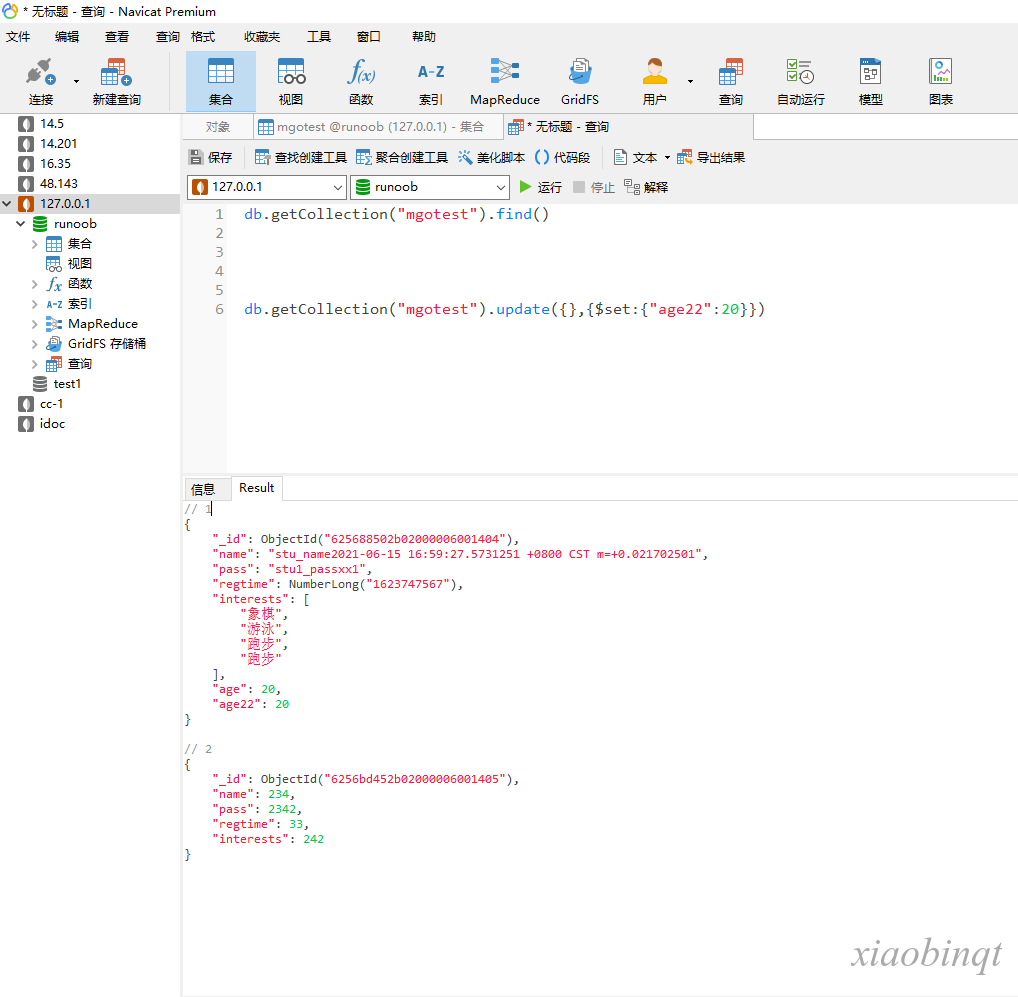Select the idoc connection in tree

[x=52, y=425]
